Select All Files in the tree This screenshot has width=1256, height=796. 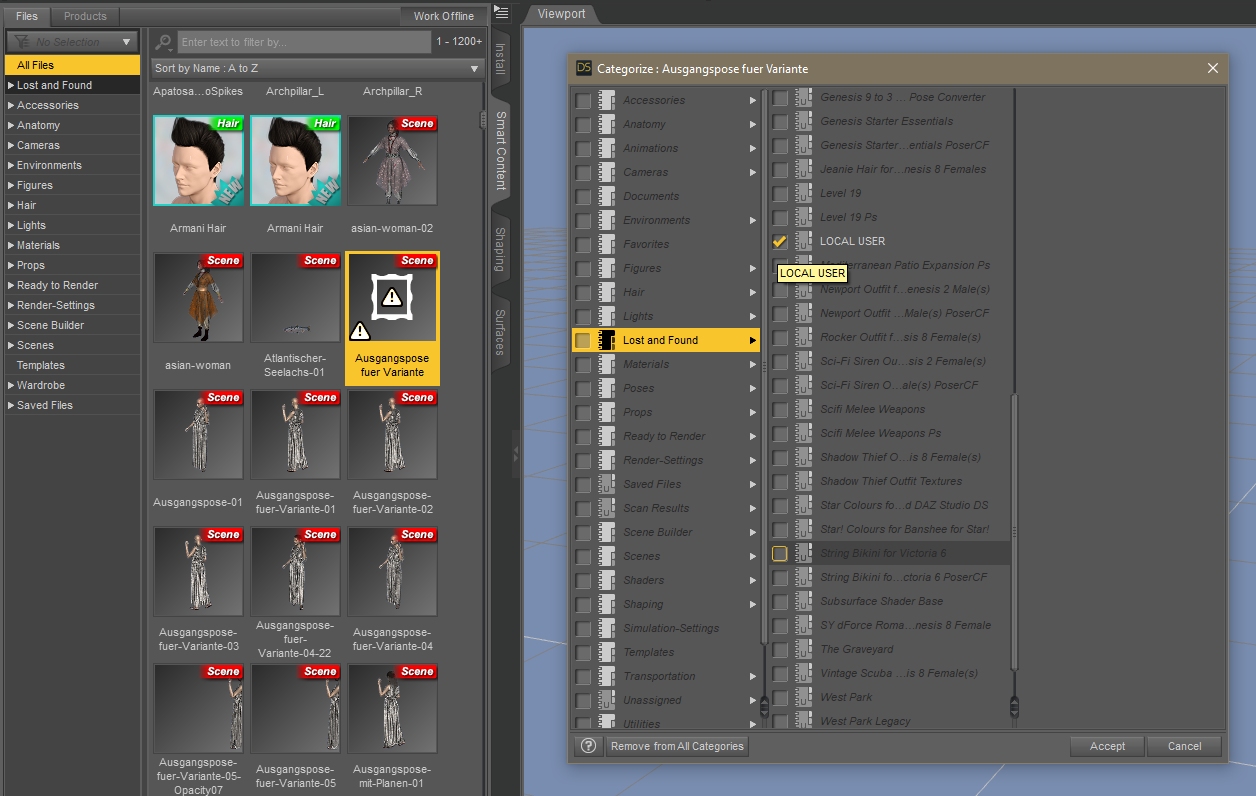(x=72, y=65)
